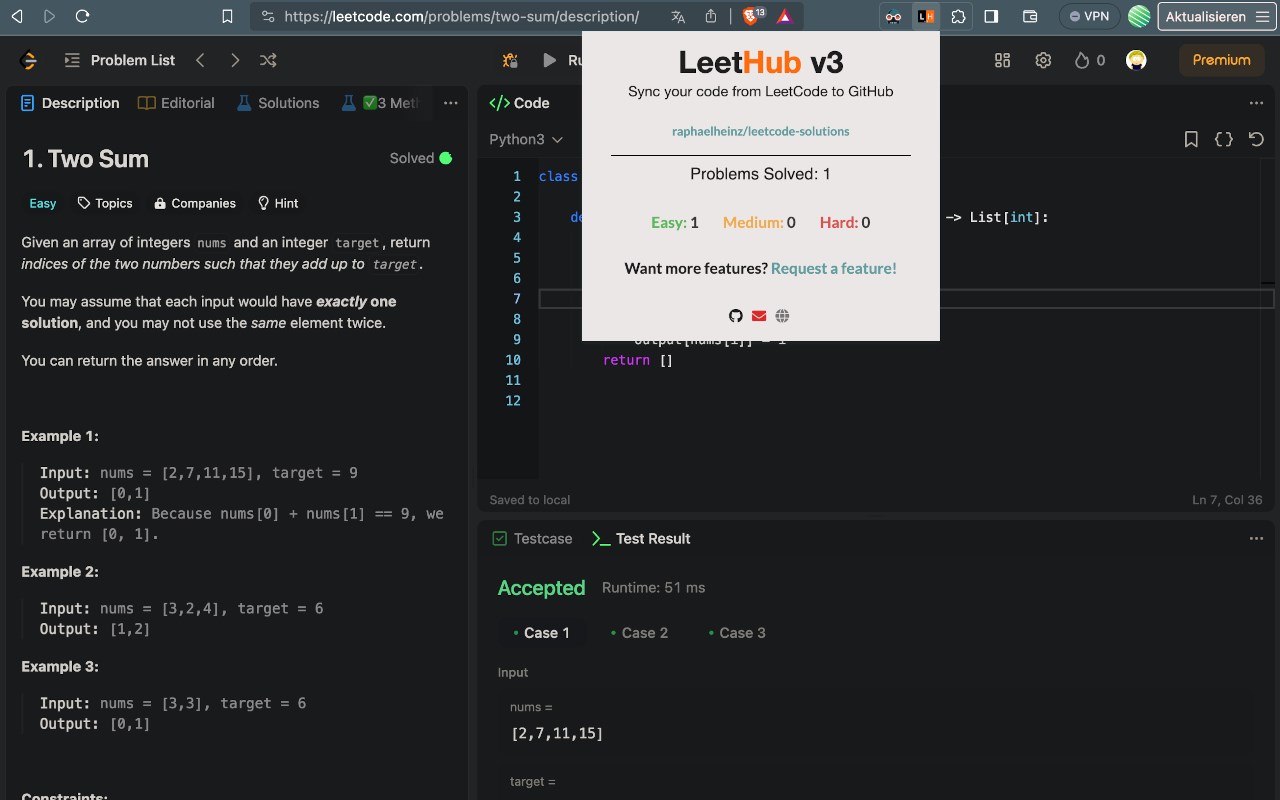Click the shuffle random problem icon
This screenshot has height=800, width=1280.
(x=268, y=60)
